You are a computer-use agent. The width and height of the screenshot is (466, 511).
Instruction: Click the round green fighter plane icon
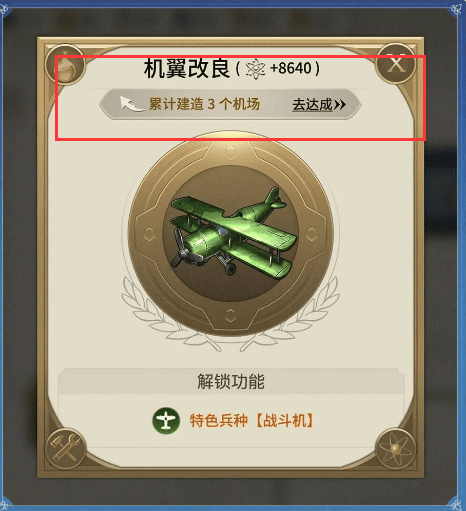pos(166,420)
